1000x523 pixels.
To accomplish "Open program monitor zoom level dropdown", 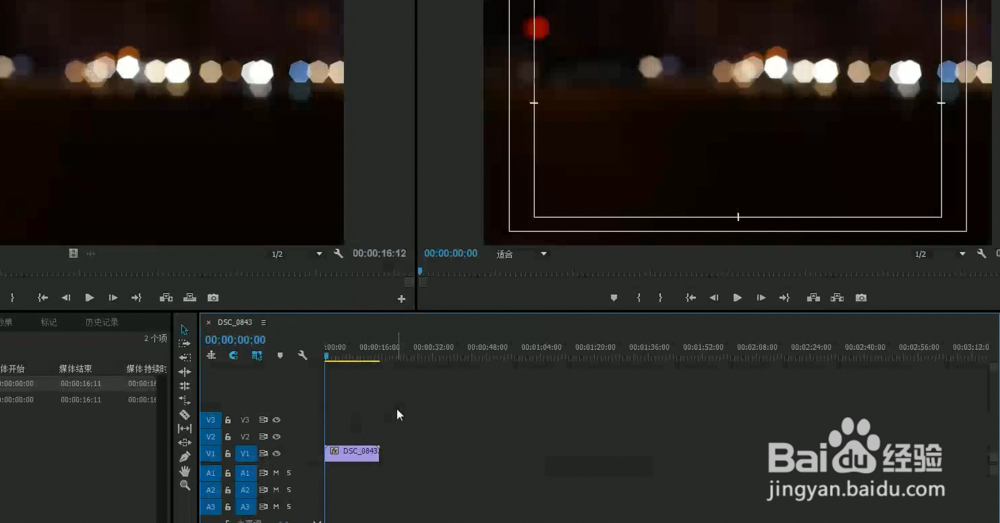I will (522, 254).
